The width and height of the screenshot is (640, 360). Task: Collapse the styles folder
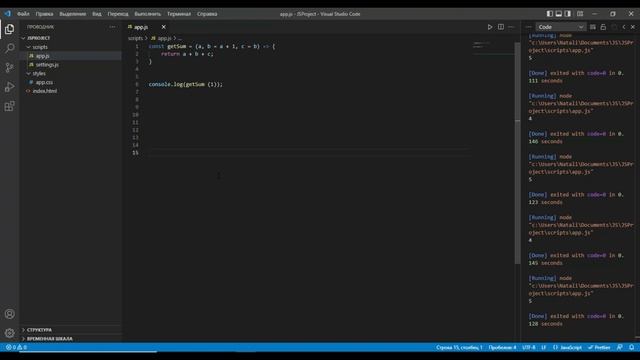(x=28, y=73)
